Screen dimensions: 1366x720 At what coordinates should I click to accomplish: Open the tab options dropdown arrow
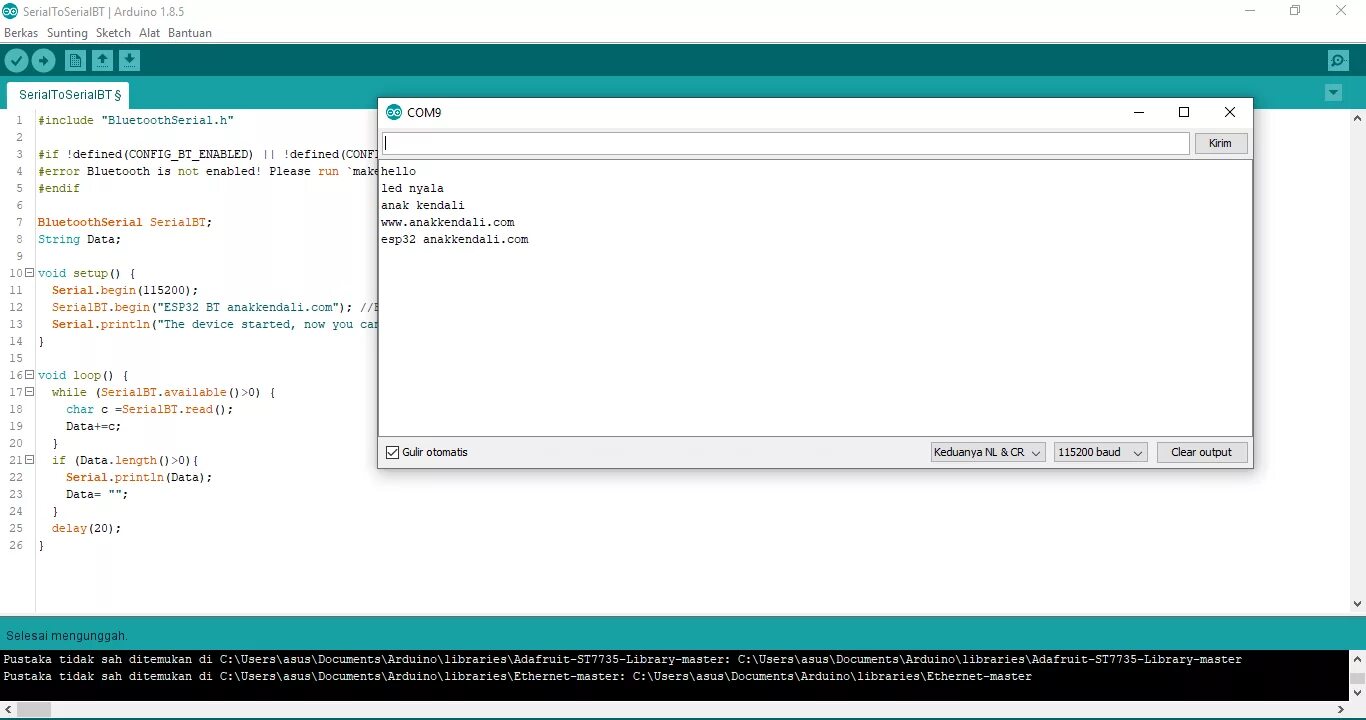(x=1333, y=93)
